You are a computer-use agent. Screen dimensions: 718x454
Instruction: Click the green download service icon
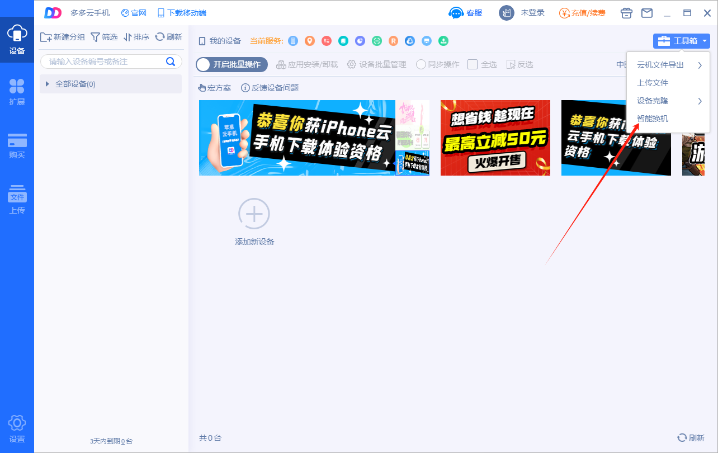[x=443, y=41]
